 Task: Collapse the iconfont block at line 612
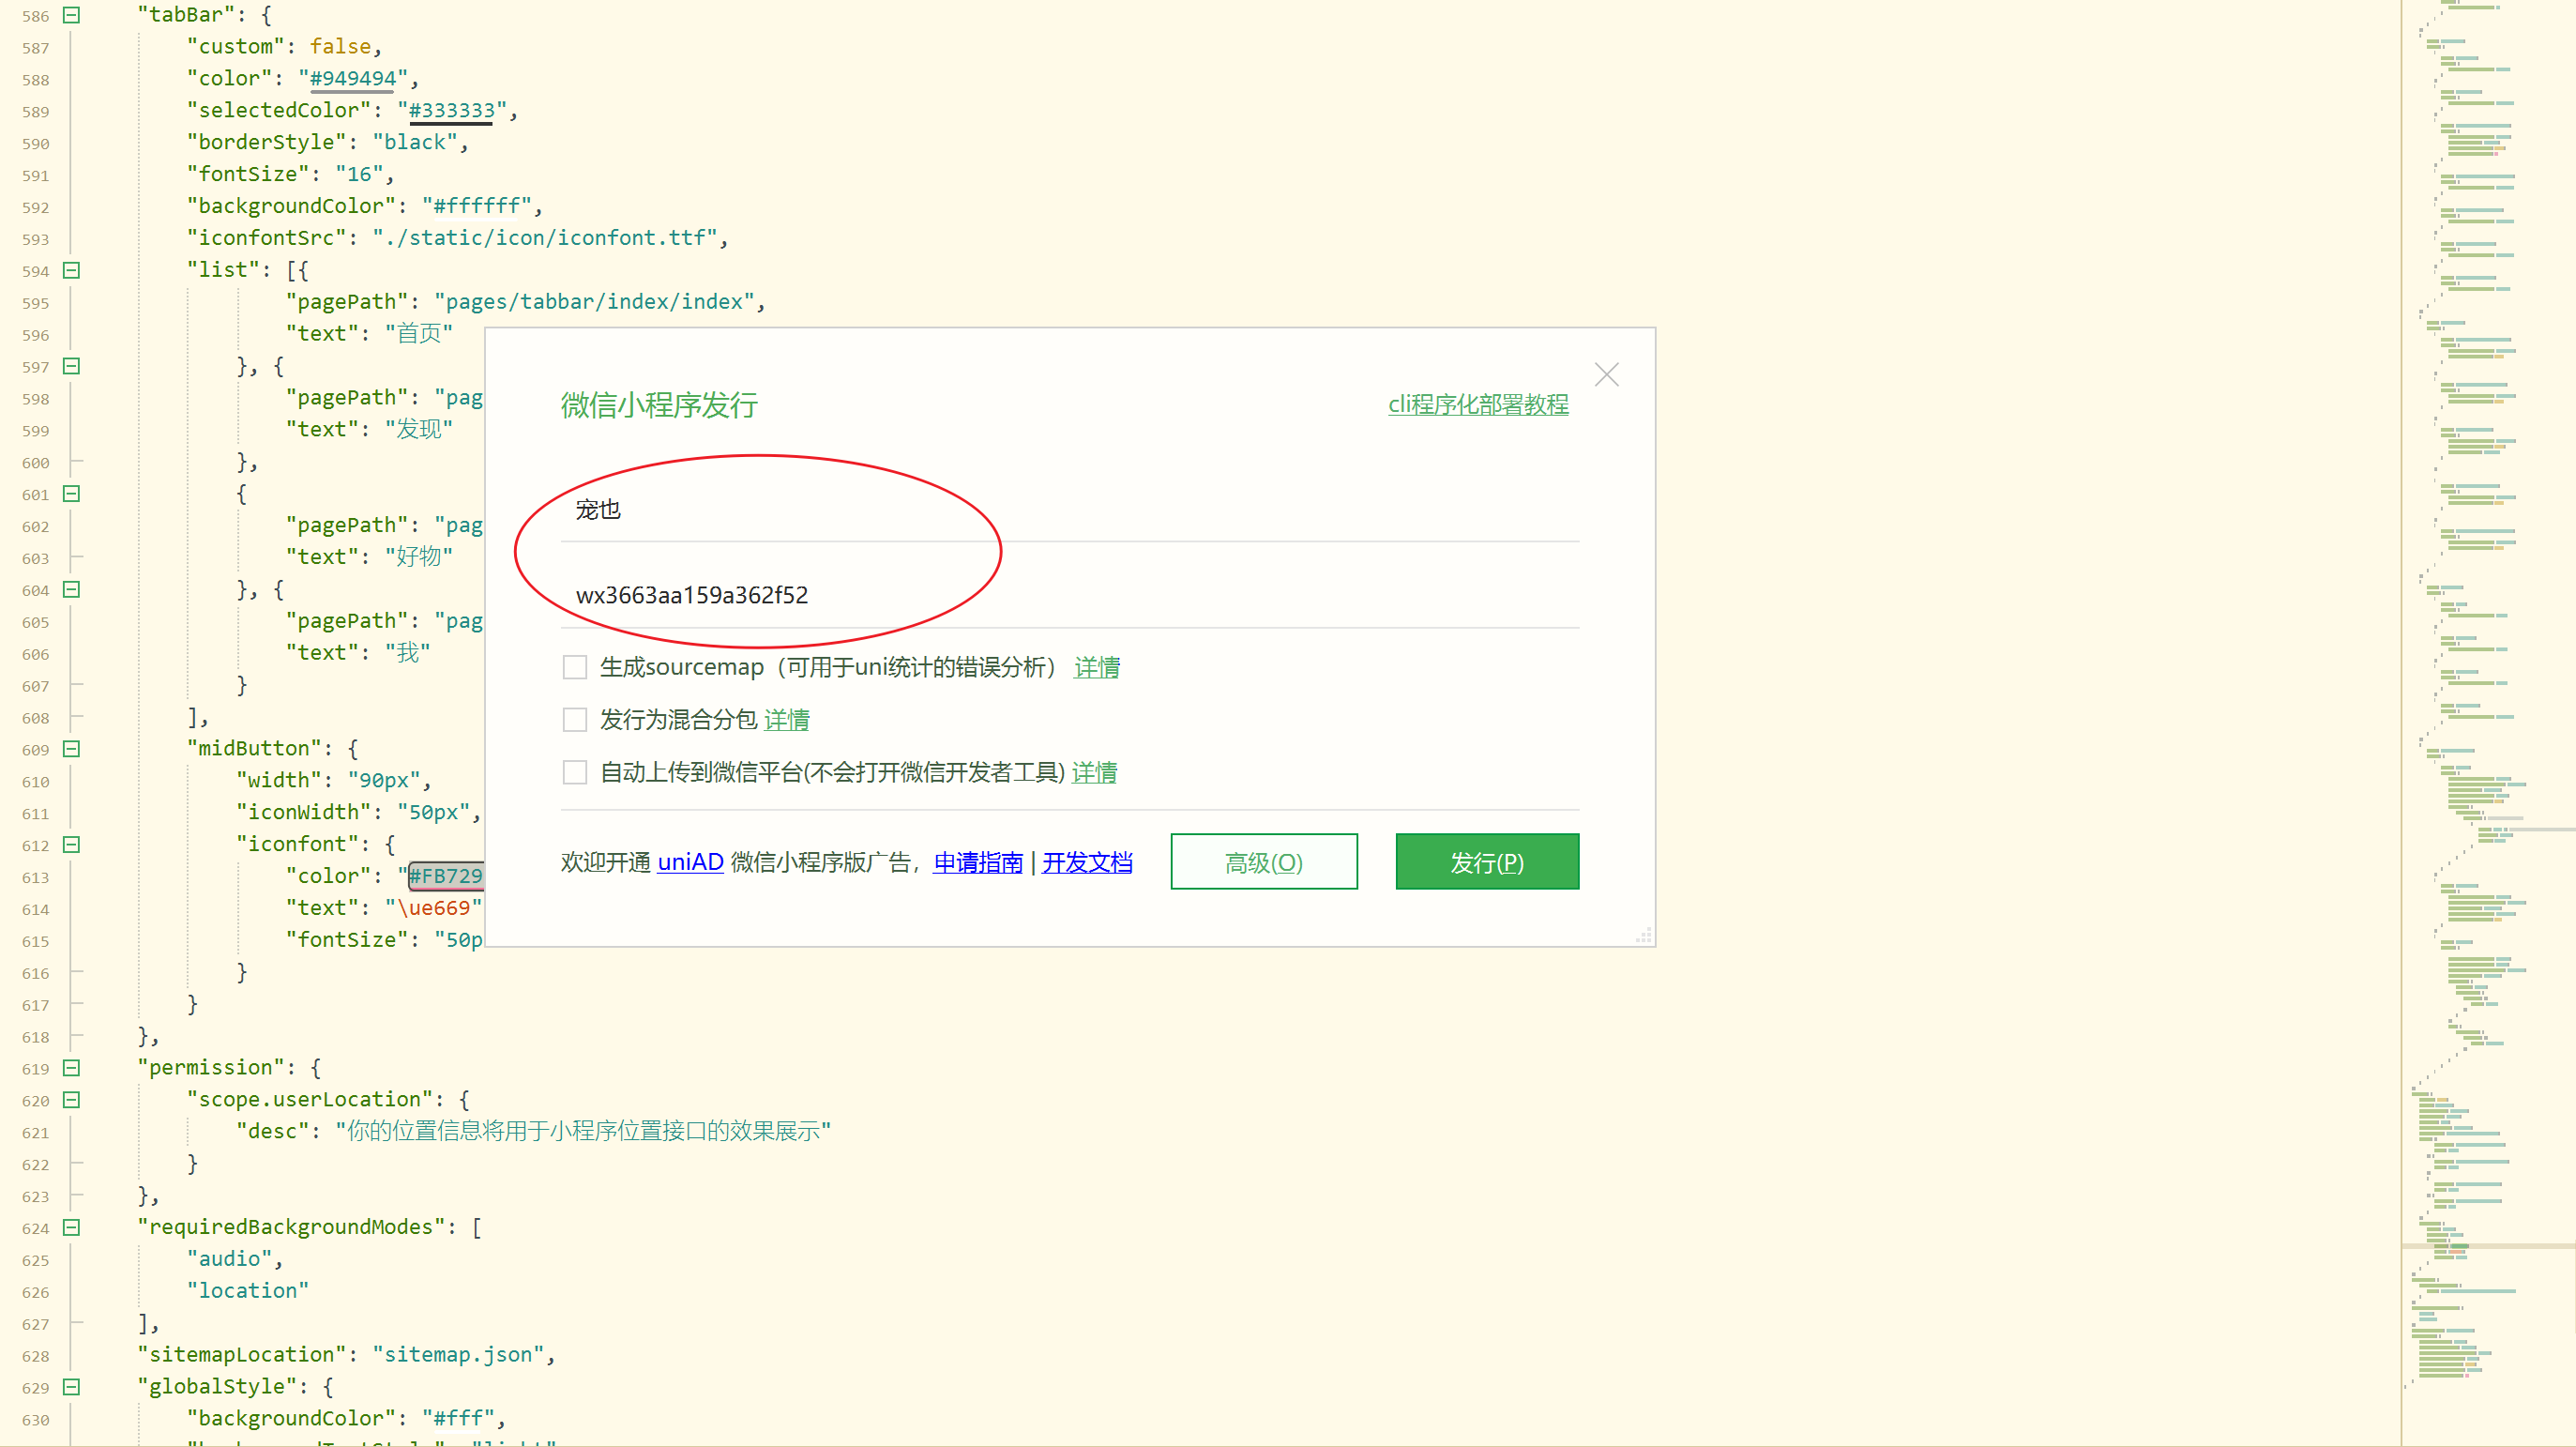click(71, 845)
